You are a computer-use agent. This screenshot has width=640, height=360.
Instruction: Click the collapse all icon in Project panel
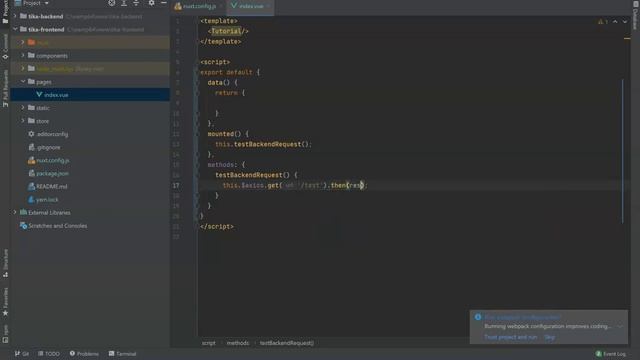[136, 3]
